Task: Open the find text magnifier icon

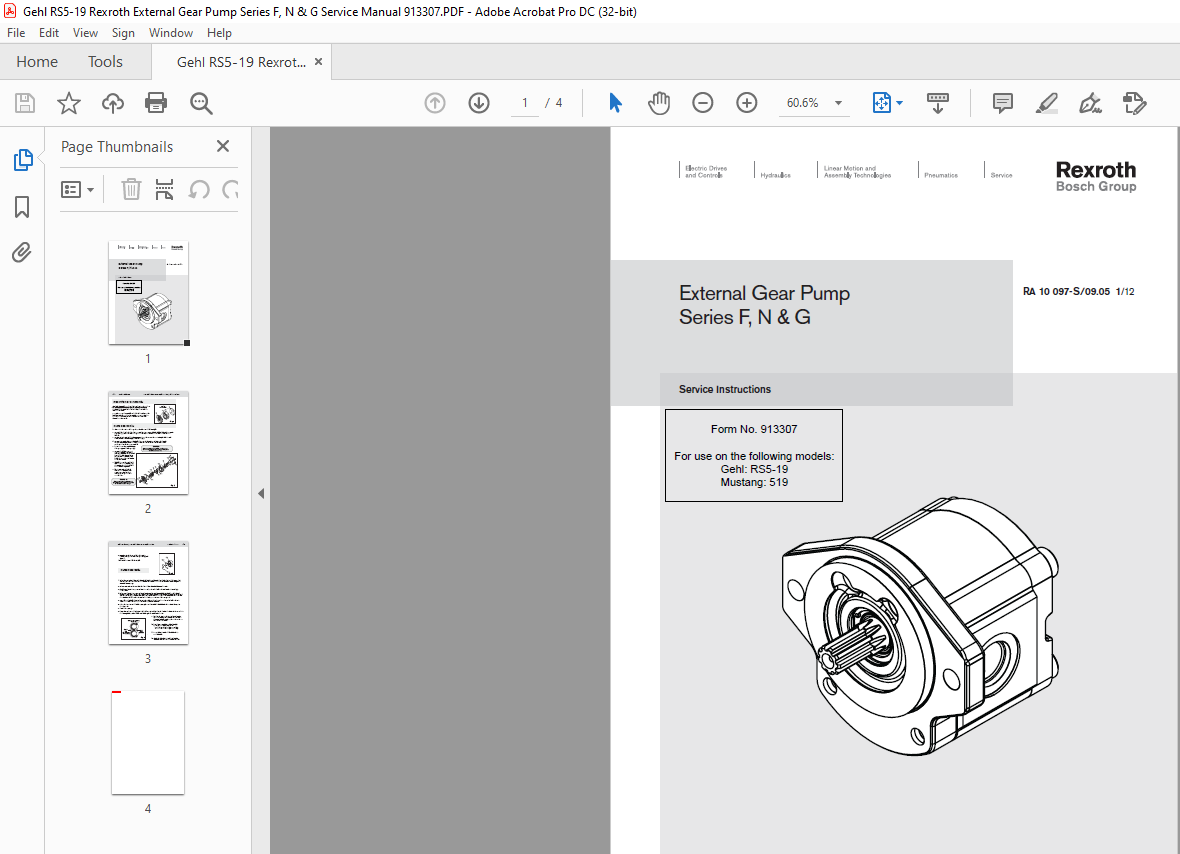Action: tap(201, 103)
